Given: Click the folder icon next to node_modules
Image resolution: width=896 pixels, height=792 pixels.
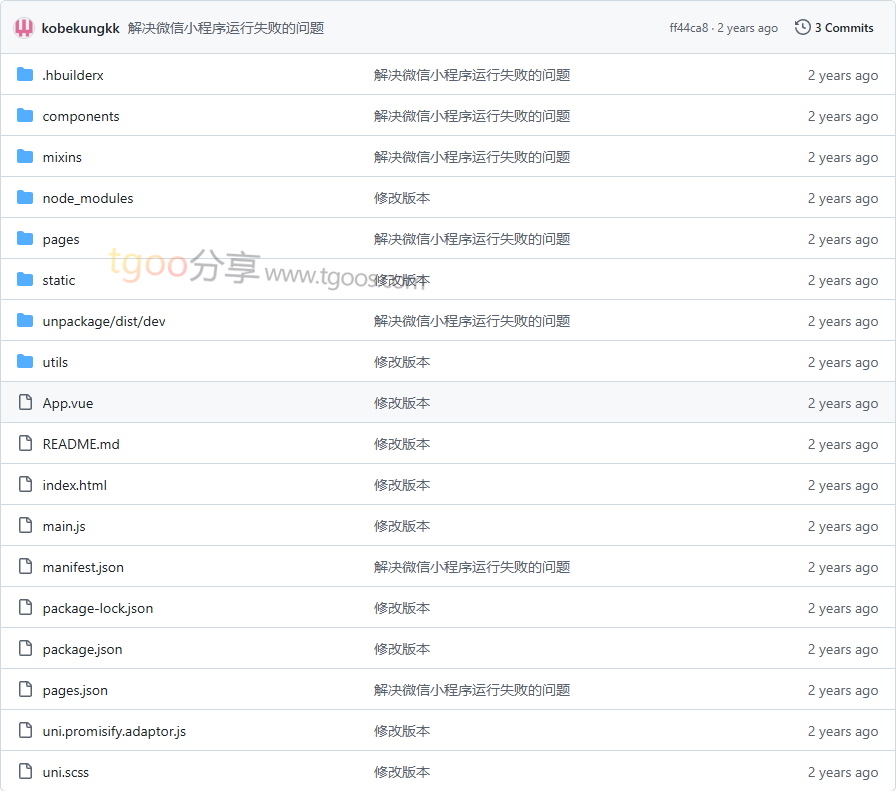Looking at the screenshot, I should click(x=25, y=198).
